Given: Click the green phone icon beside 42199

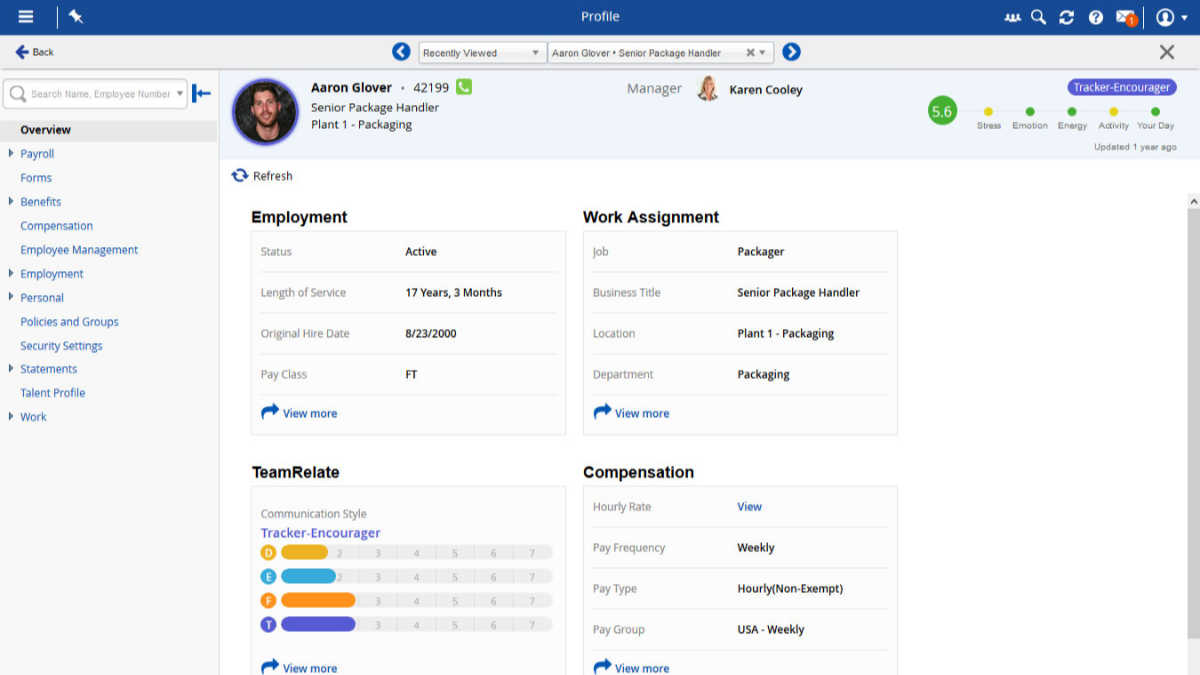Looking at the screenshot, I should 464,87.
